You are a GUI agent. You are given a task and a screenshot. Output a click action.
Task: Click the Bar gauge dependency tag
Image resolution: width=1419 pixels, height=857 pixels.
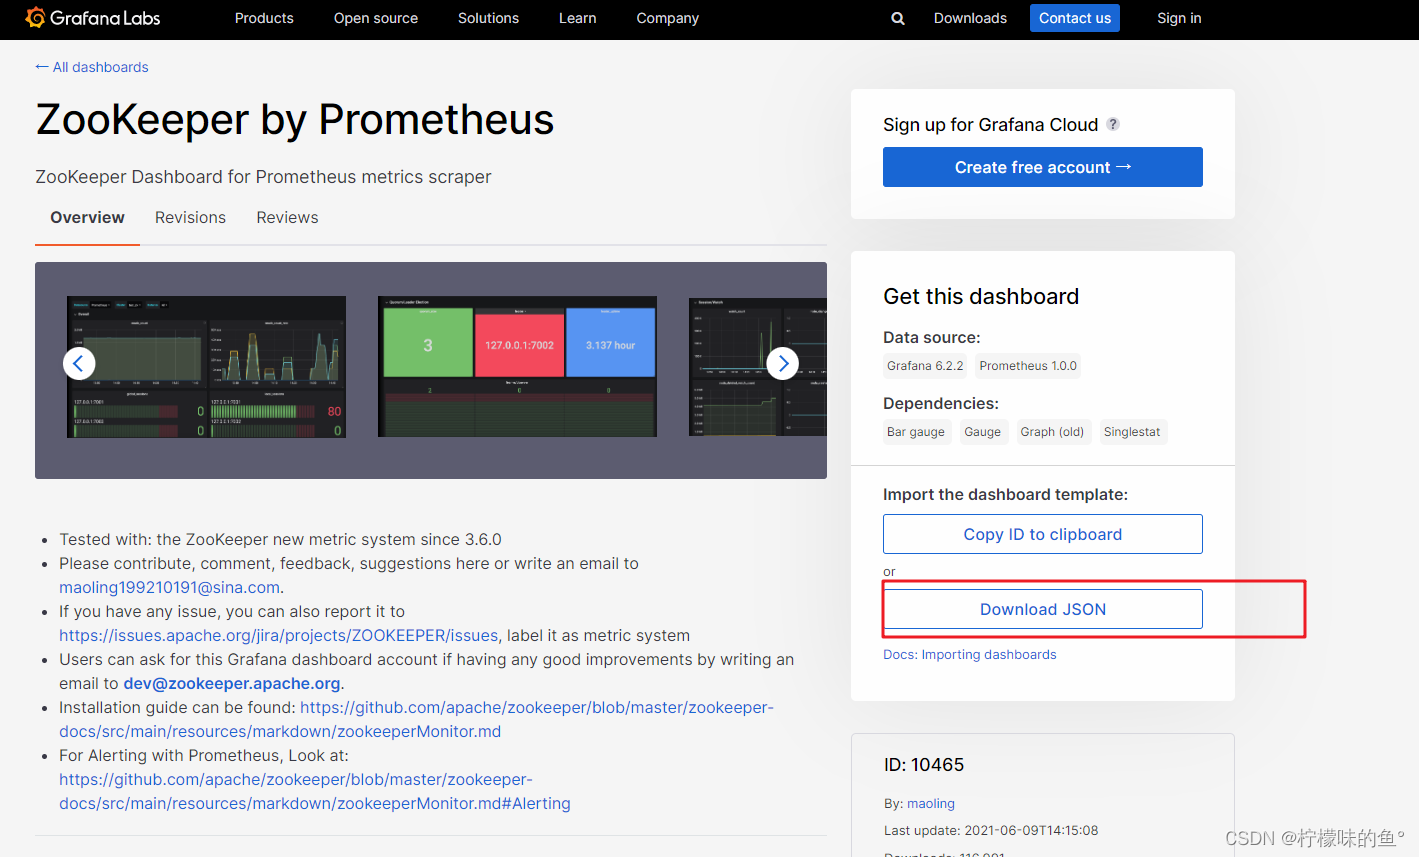pos(916,432)
